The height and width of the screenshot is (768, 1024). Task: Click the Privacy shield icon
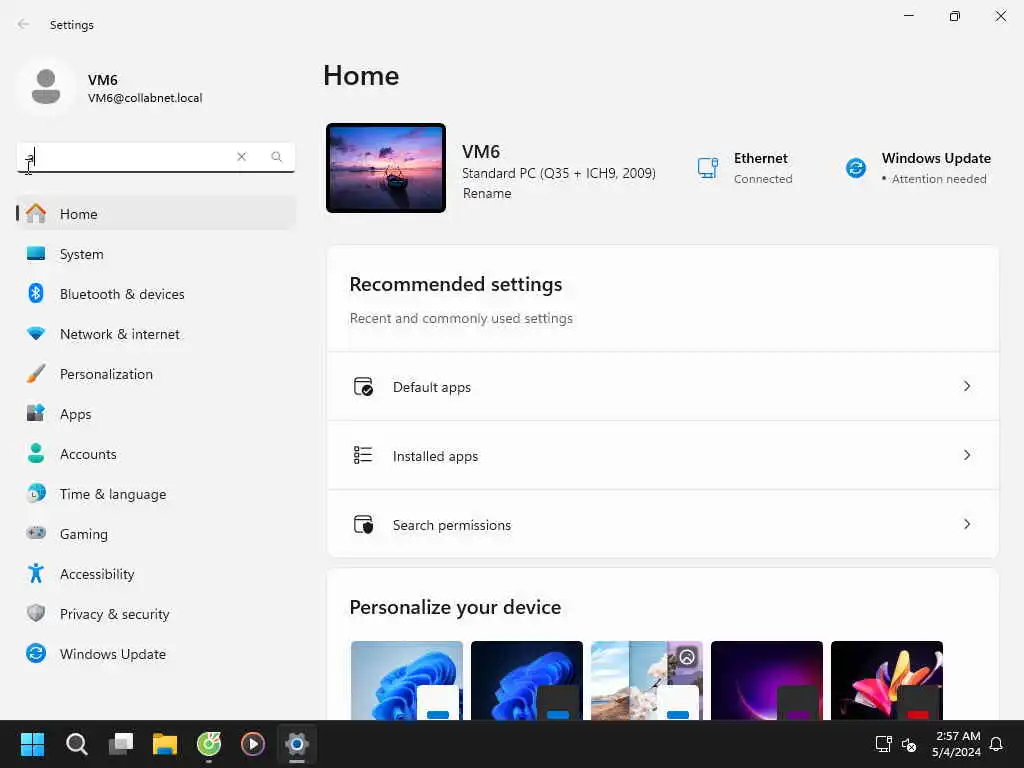point(36,613)
